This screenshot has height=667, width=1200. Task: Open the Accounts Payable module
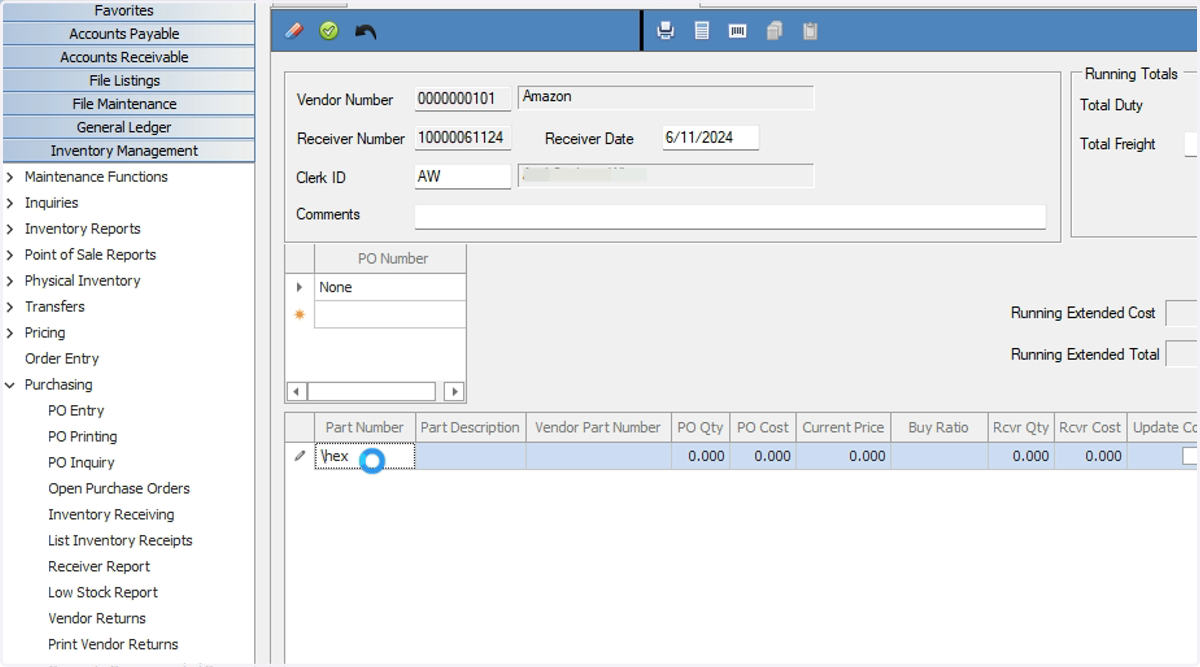128,33
